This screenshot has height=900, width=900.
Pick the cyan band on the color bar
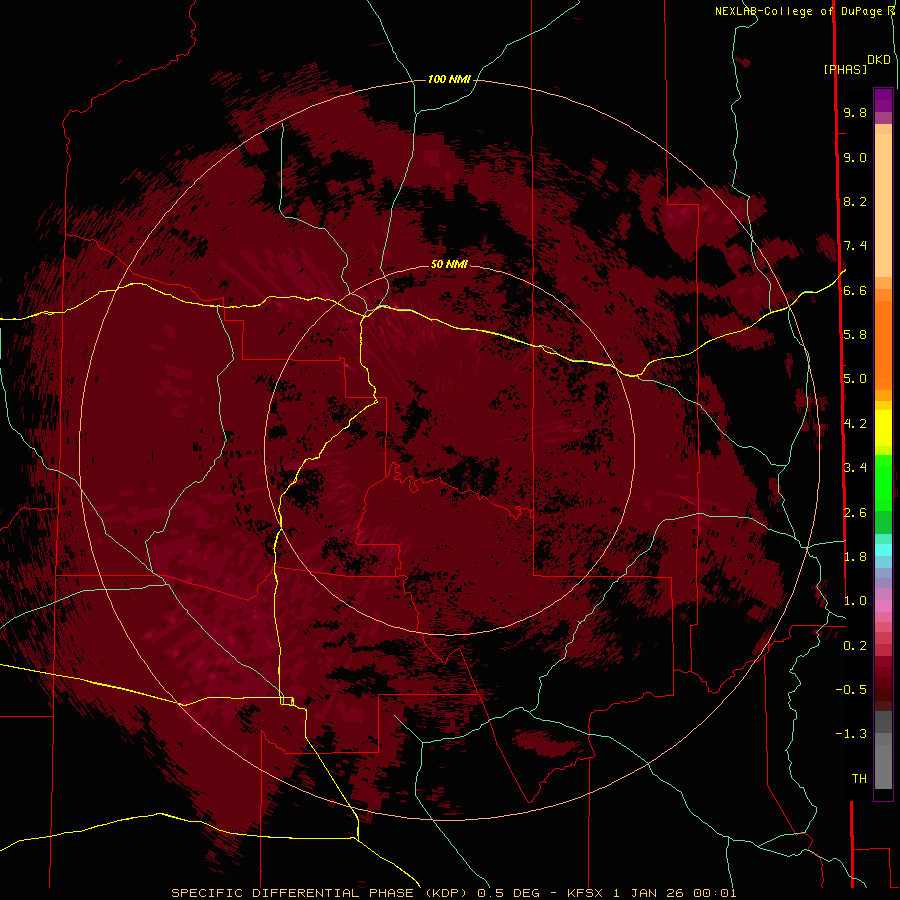pyautogui.click(x=883, y=550)
